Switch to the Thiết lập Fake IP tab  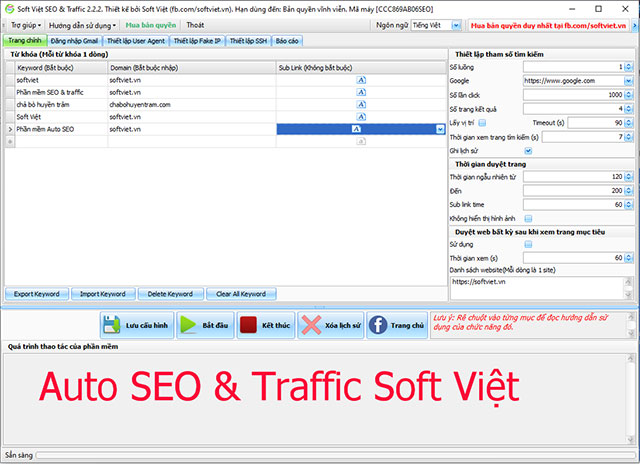197,41
